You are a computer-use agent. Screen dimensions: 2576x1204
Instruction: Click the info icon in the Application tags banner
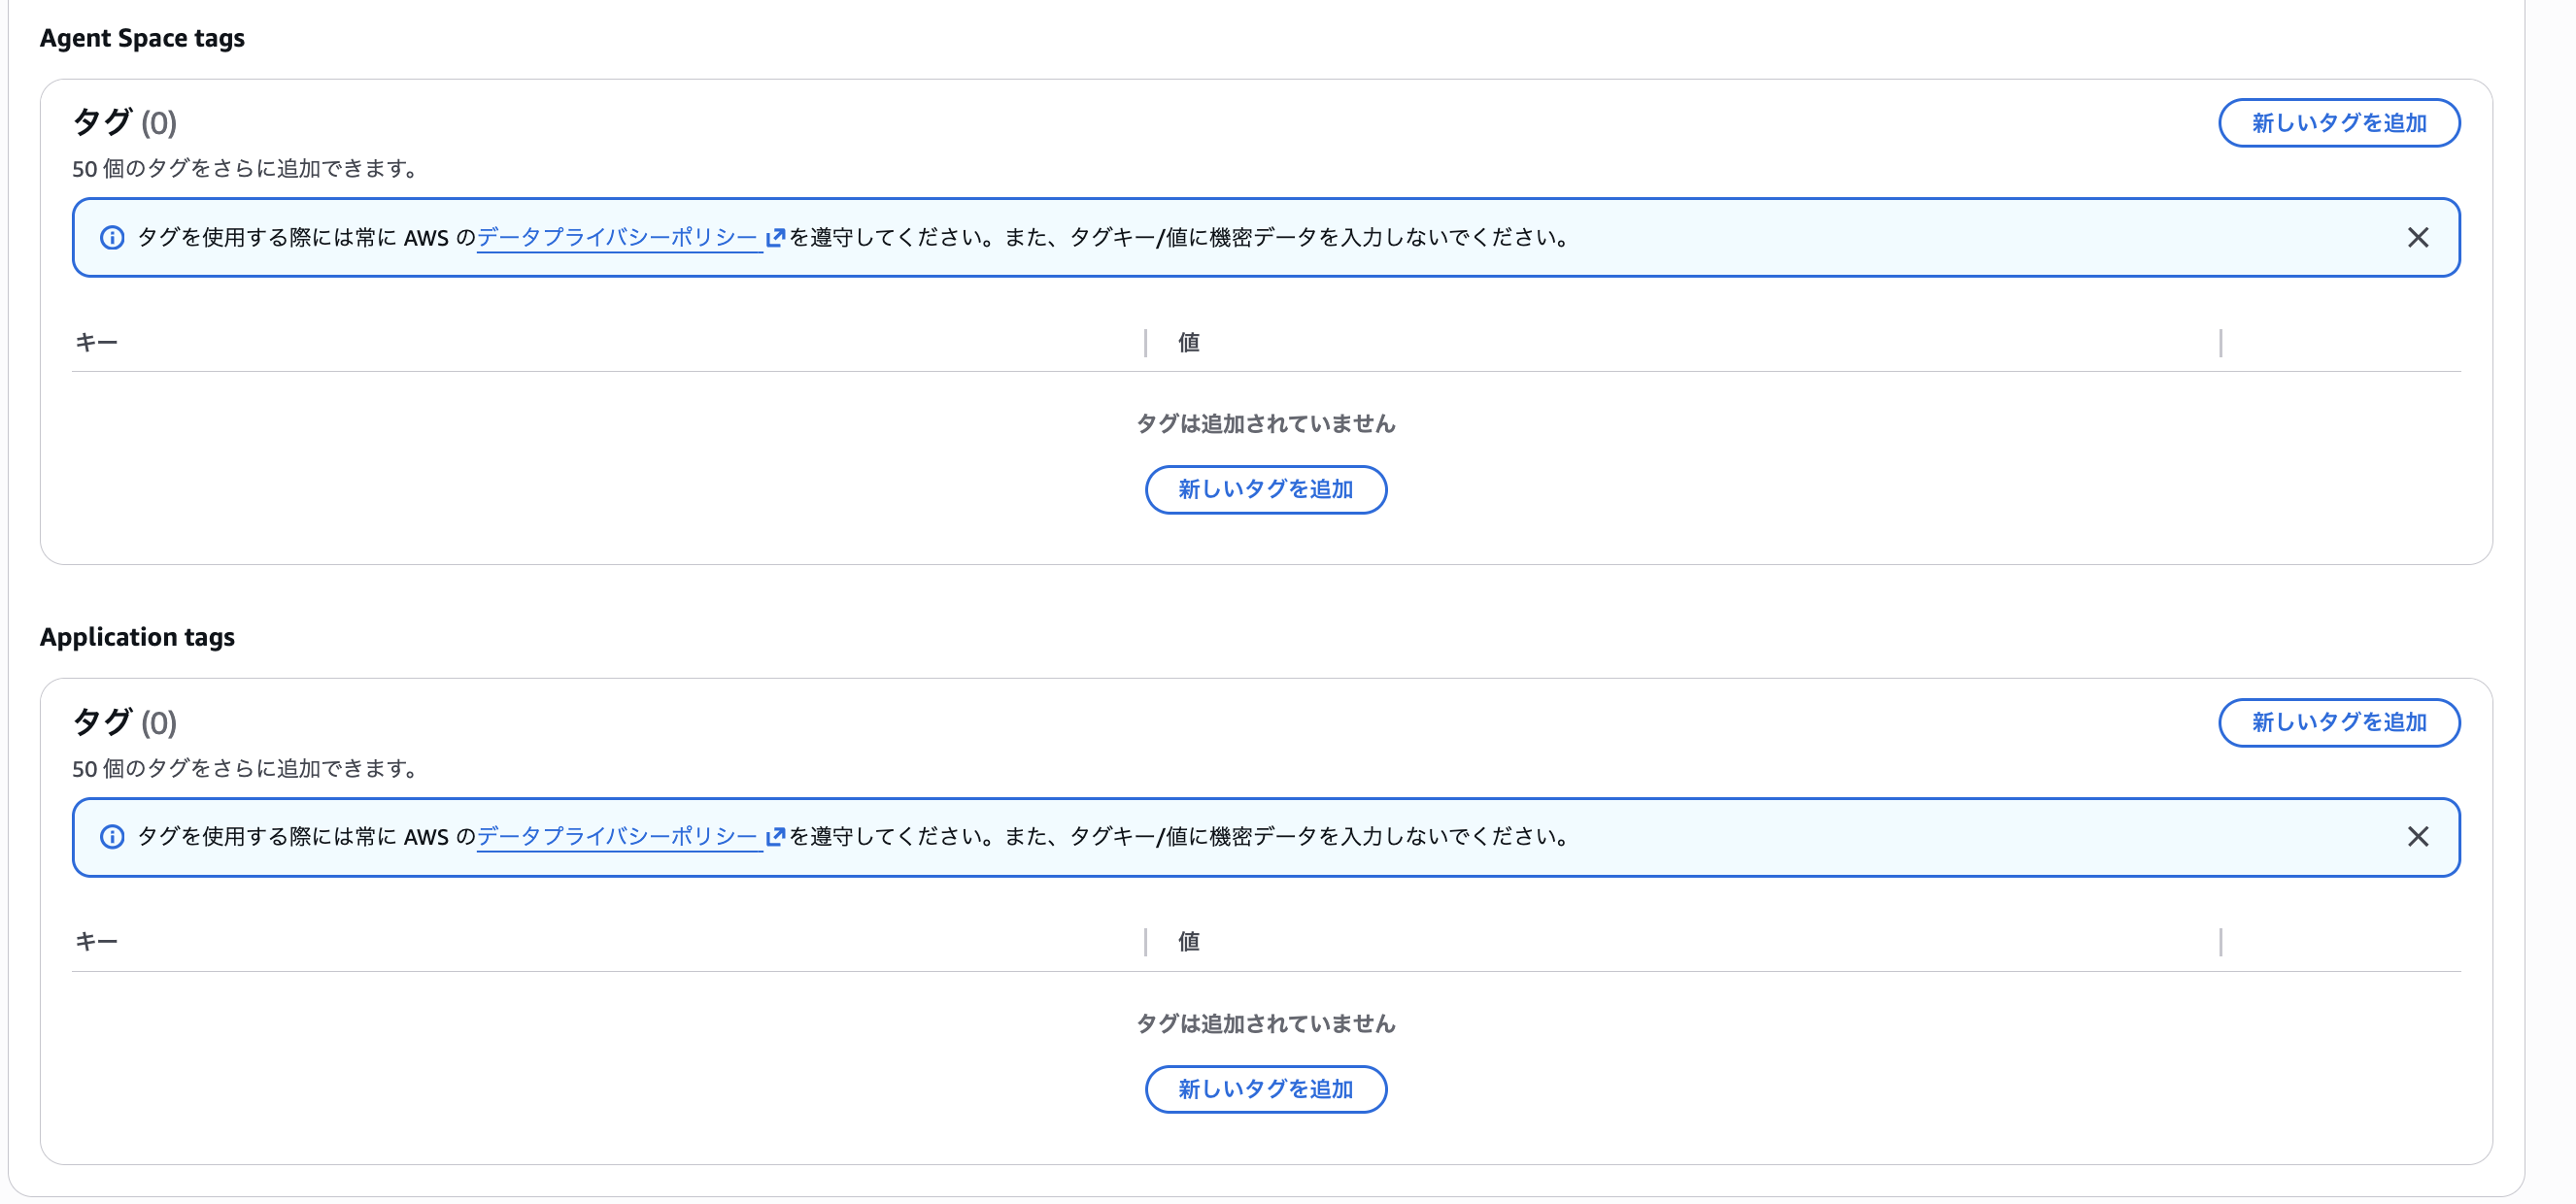tap(112, 837)
